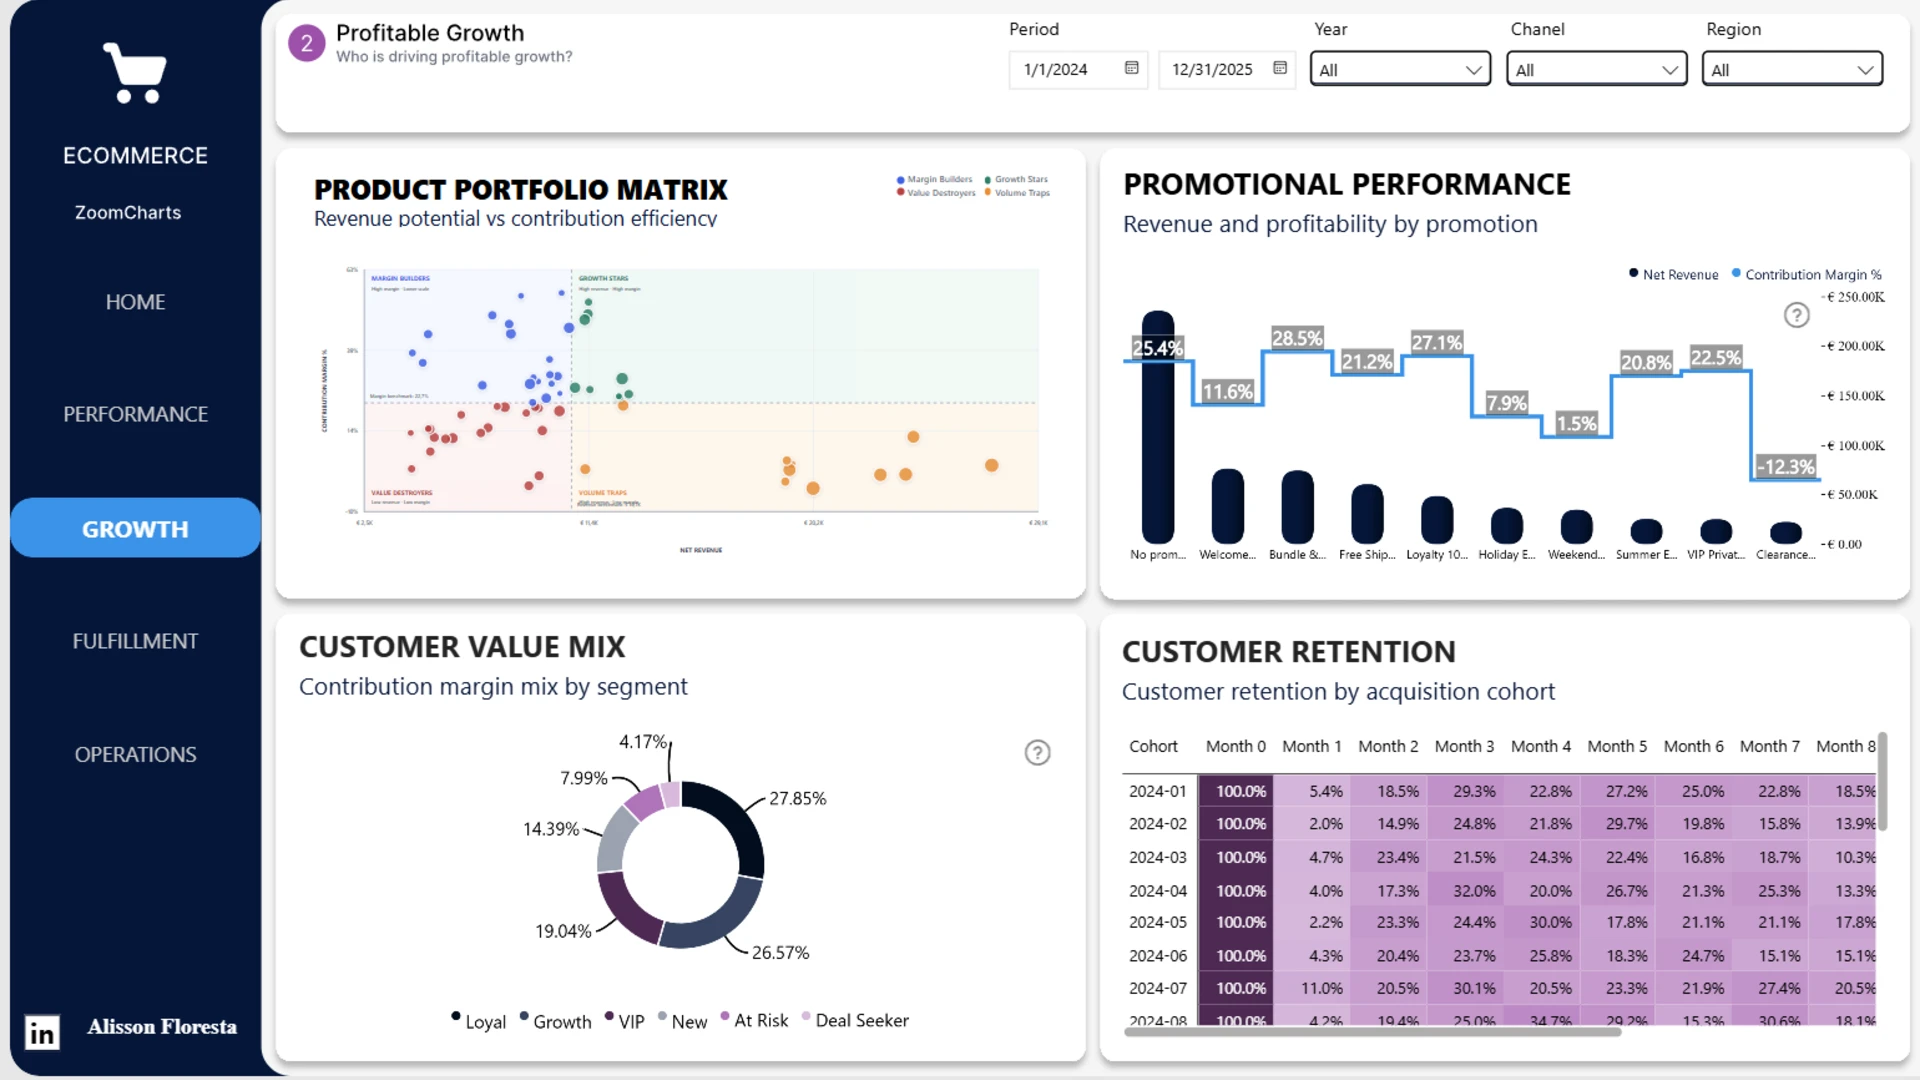Viewport: 1920px width, 1080px height.
Task: Click the Month 4 column header
Action: 1540,746
